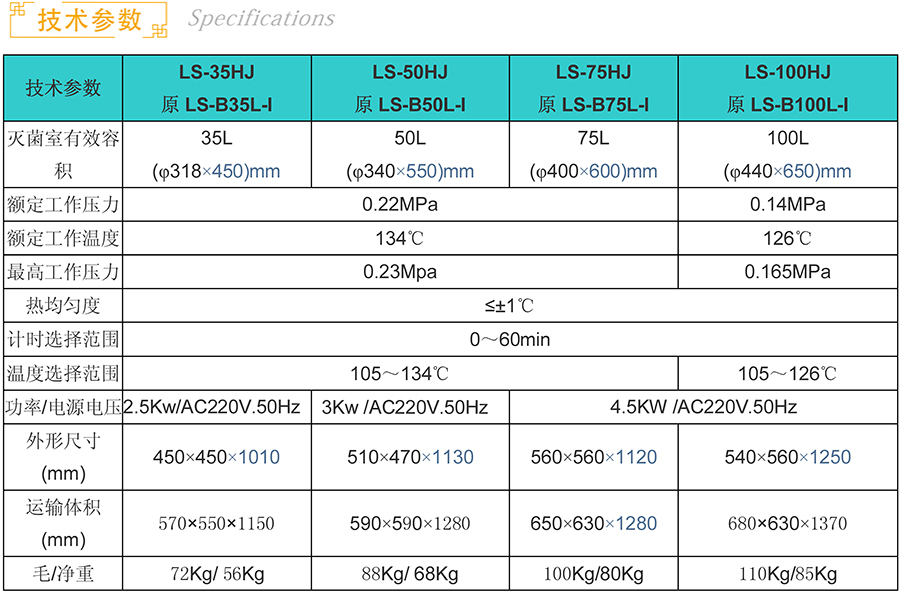The width and height of the screenshot is (900, 593).
Task: Select the 680×630×1370 transport volume cell
Action: (787, 523)
